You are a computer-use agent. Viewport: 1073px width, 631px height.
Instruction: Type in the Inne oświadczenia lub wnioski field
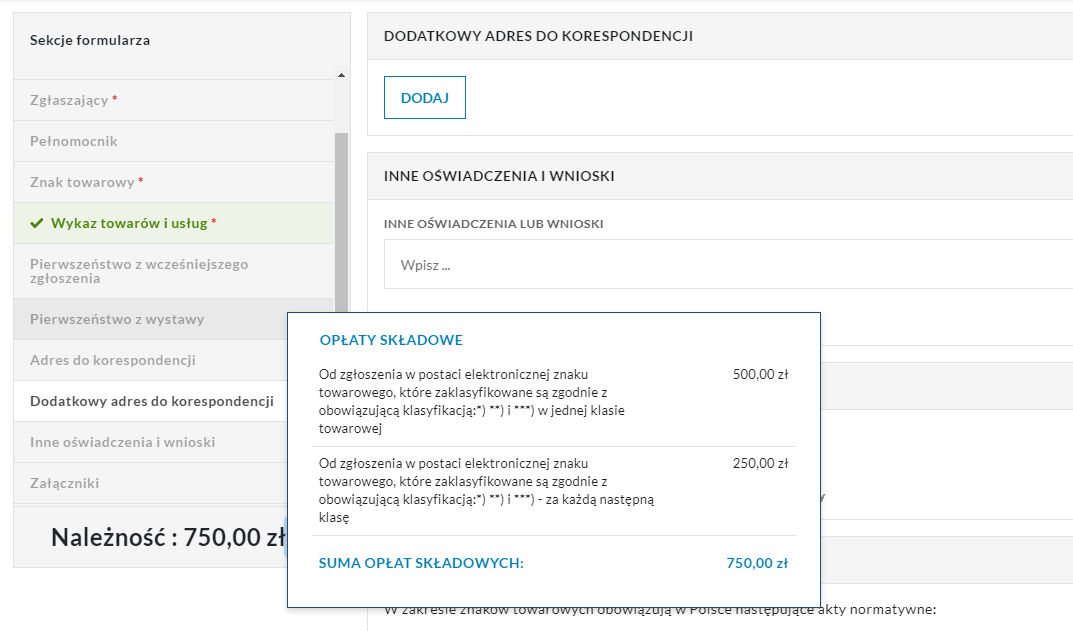tap(728, 265)
